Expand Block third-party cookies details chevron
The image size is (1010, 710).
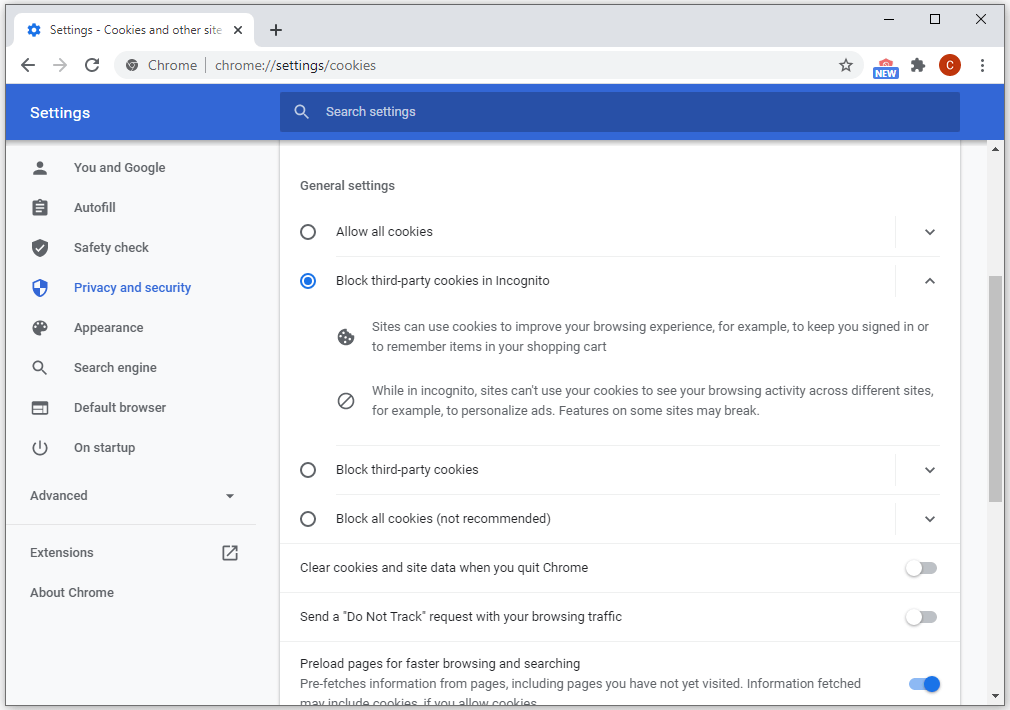click(x=929, y=470)
